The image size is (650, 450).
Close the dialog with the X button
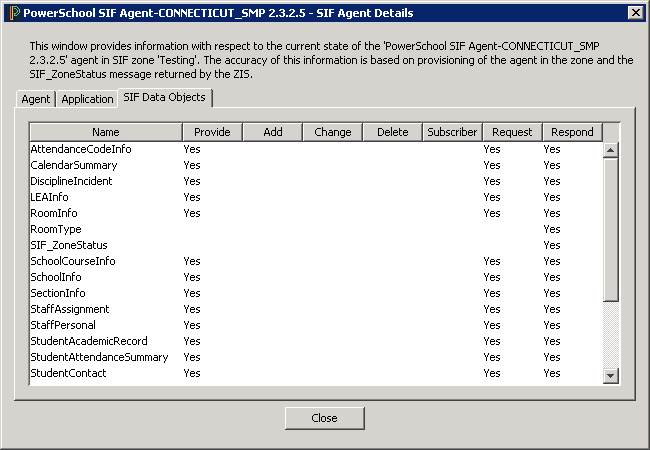(x=634, y=13)
